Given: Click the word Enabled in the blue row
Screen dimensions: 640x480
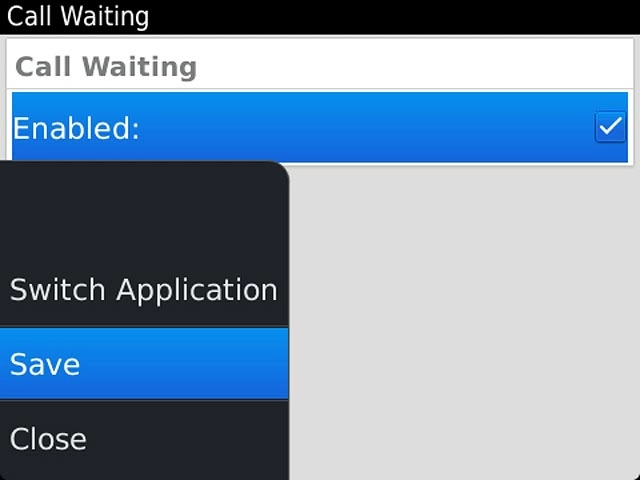Looking at the screenshot, I should click(x=74, y=128).
